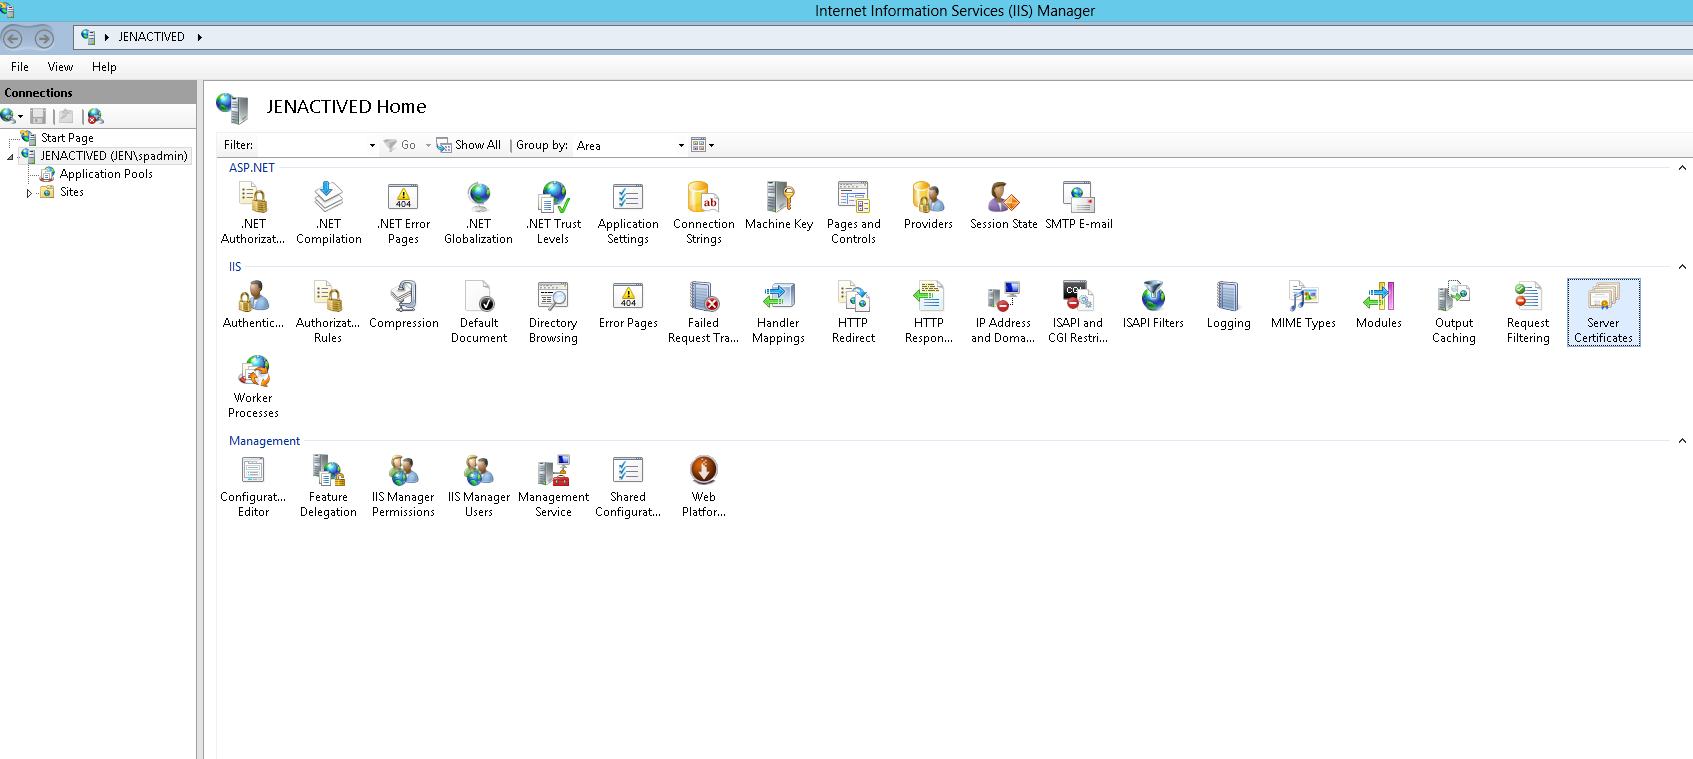Image resolution: width=1693 pixels, height=759 pixels.
Task: Open .NET Error Pages feature
Action: tap(404, 212)
